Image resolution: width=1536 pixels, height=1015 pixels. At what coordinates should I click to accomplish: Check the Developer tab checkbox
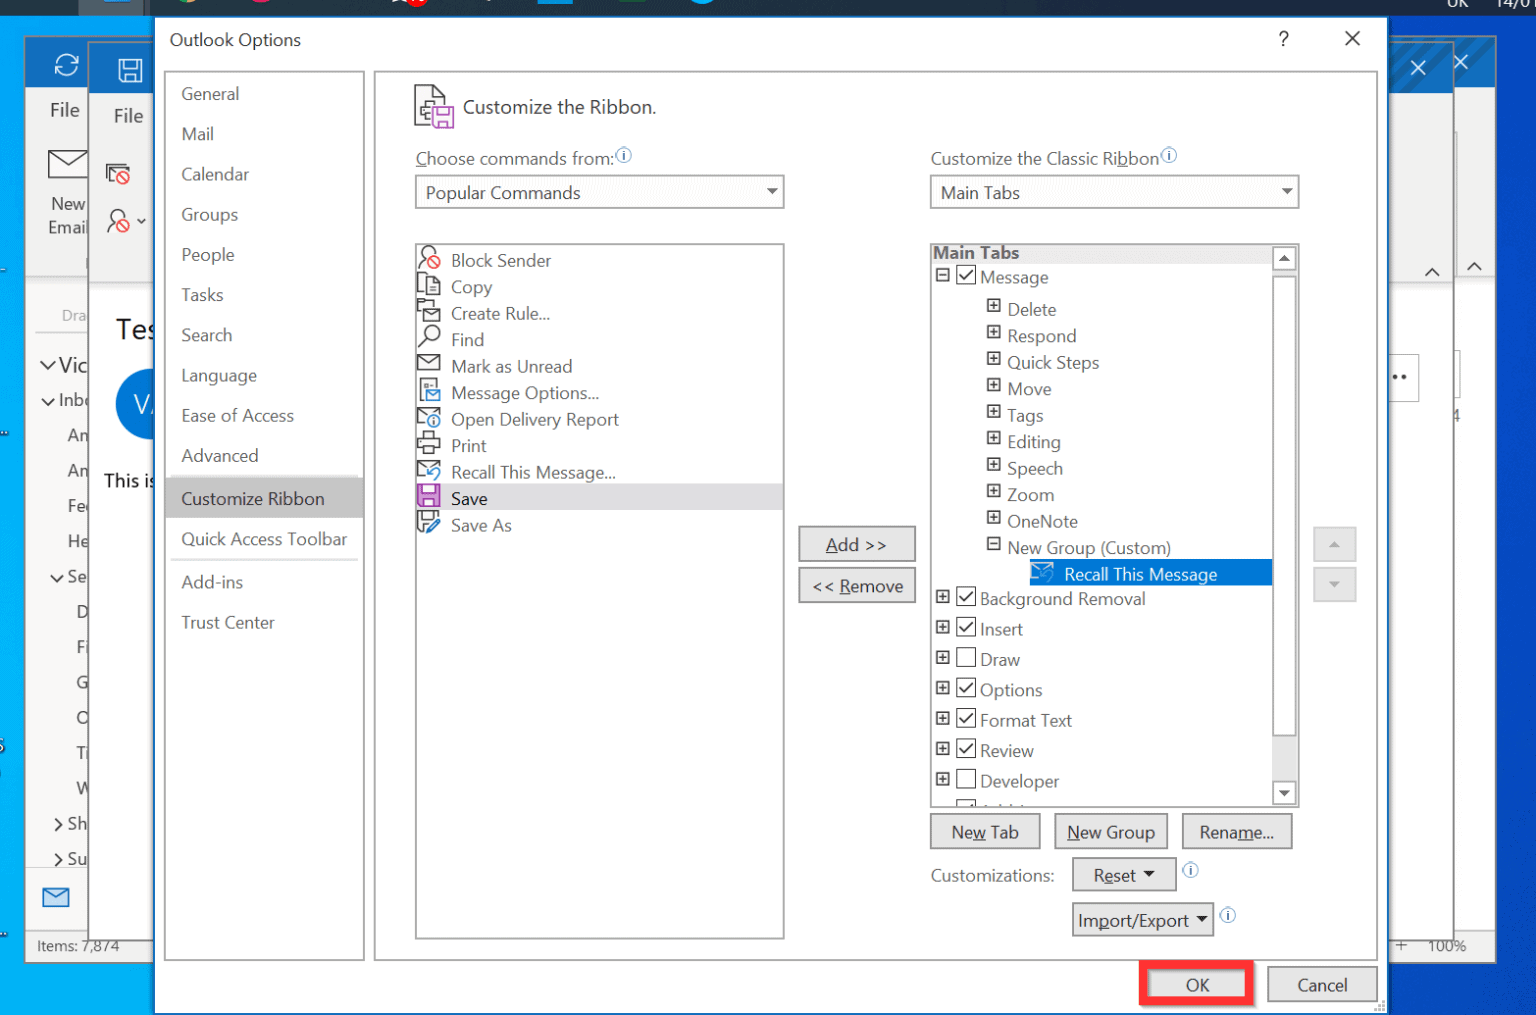pos(966,779)
